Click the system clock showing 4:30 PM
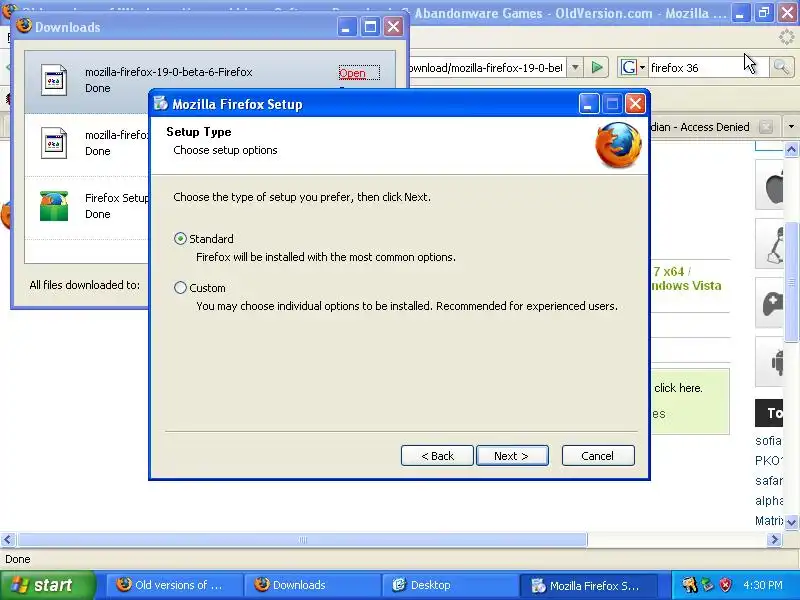 tap(763, 585)
